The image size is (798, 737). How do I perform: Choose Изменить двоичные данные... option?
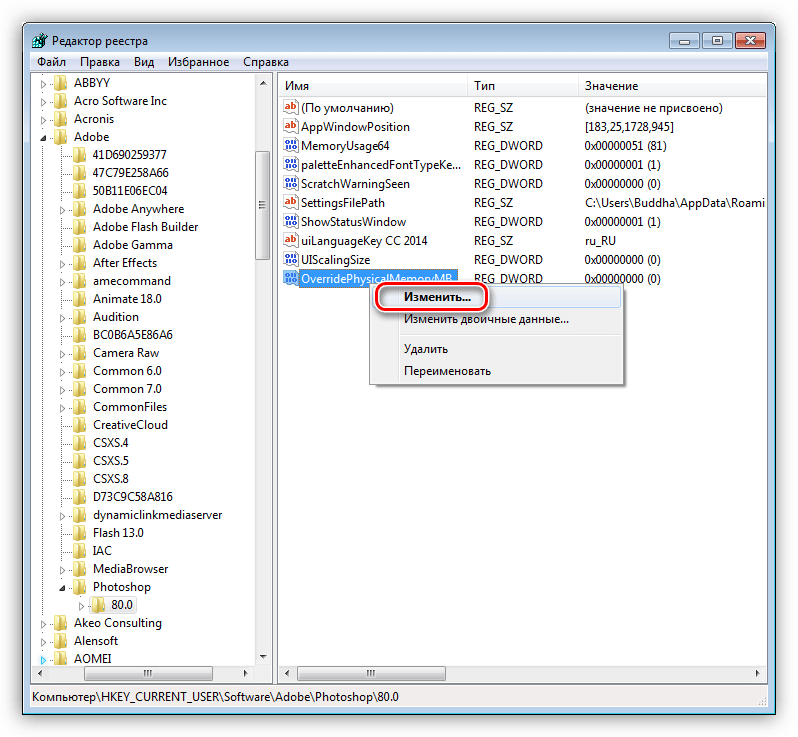coord(497,319)
